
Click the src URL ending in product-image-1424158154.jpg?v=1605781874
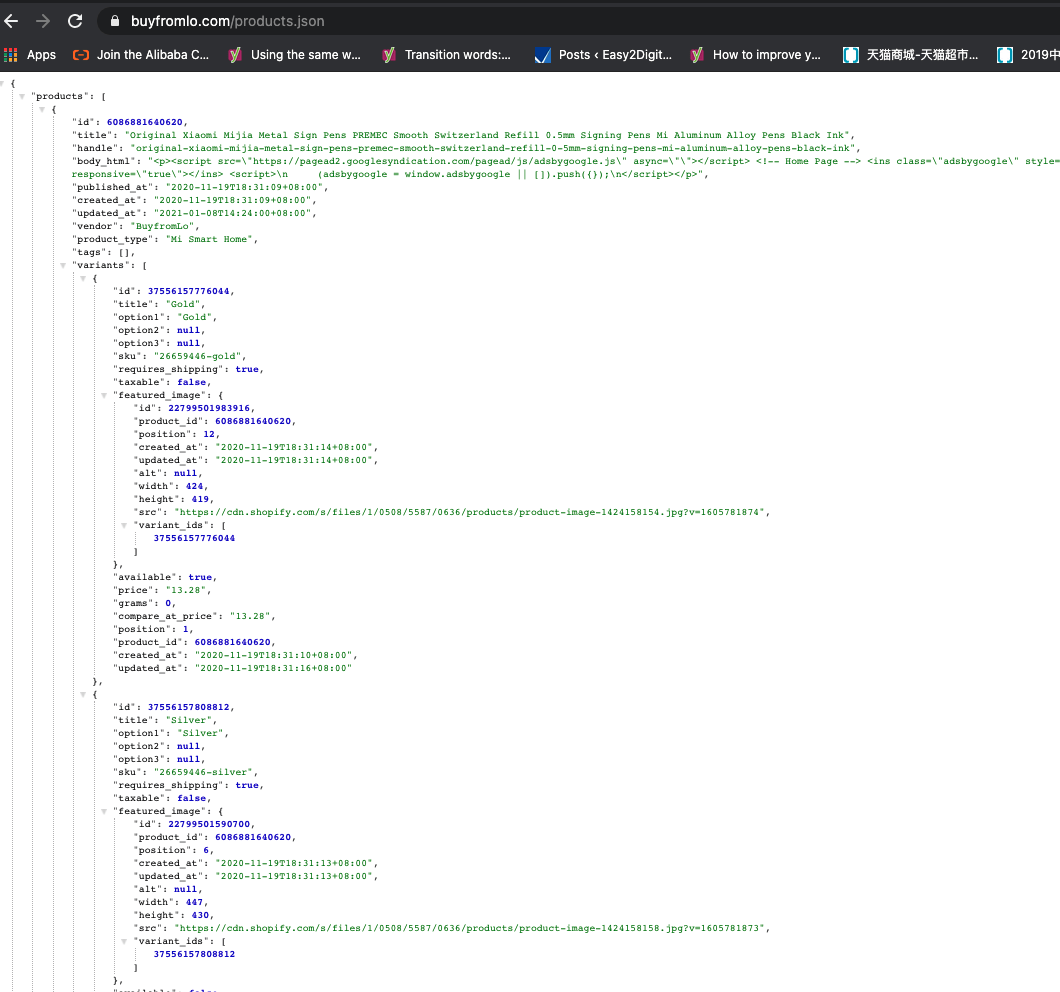(470, 512)
